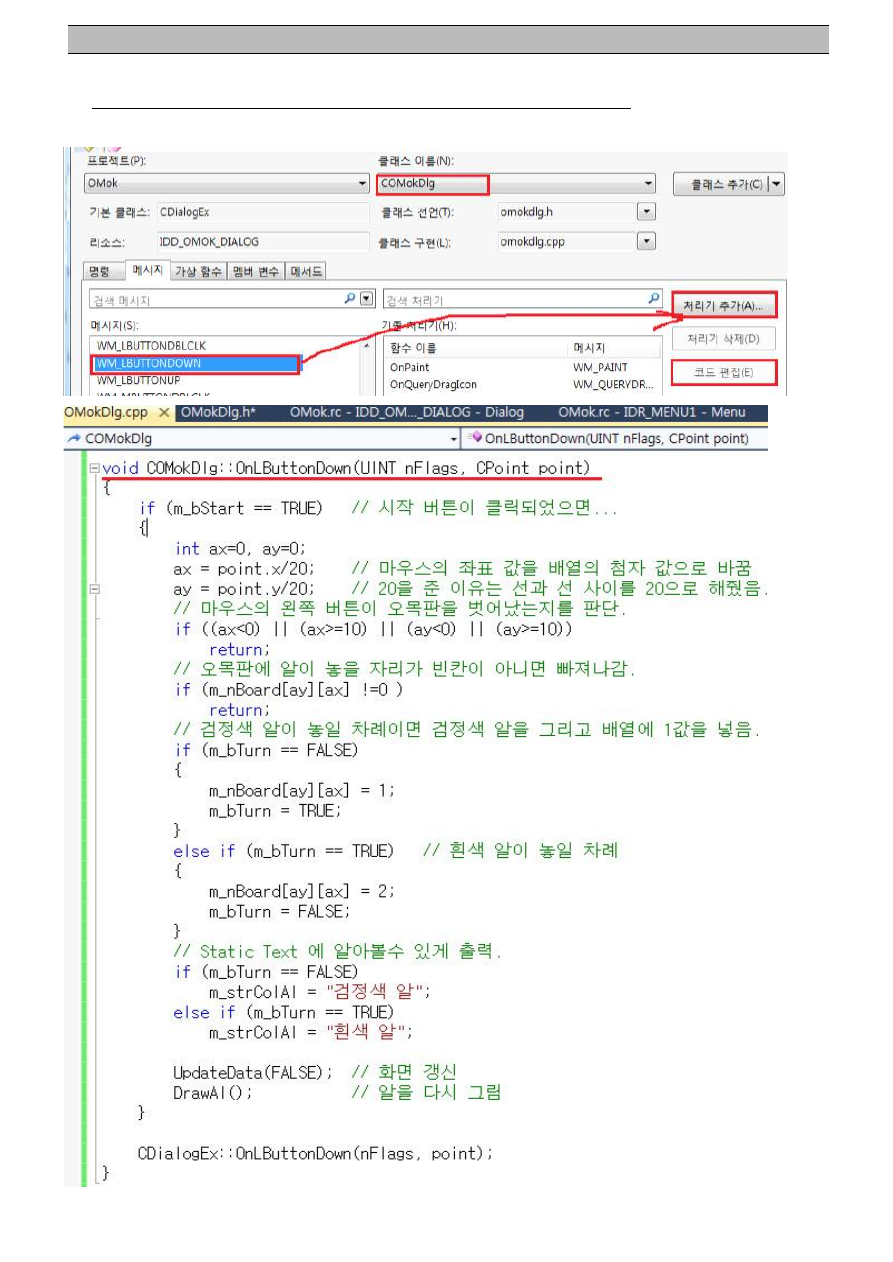
Task: Collapse the OnLButtonDown function outline box
Action: (94, 468)
